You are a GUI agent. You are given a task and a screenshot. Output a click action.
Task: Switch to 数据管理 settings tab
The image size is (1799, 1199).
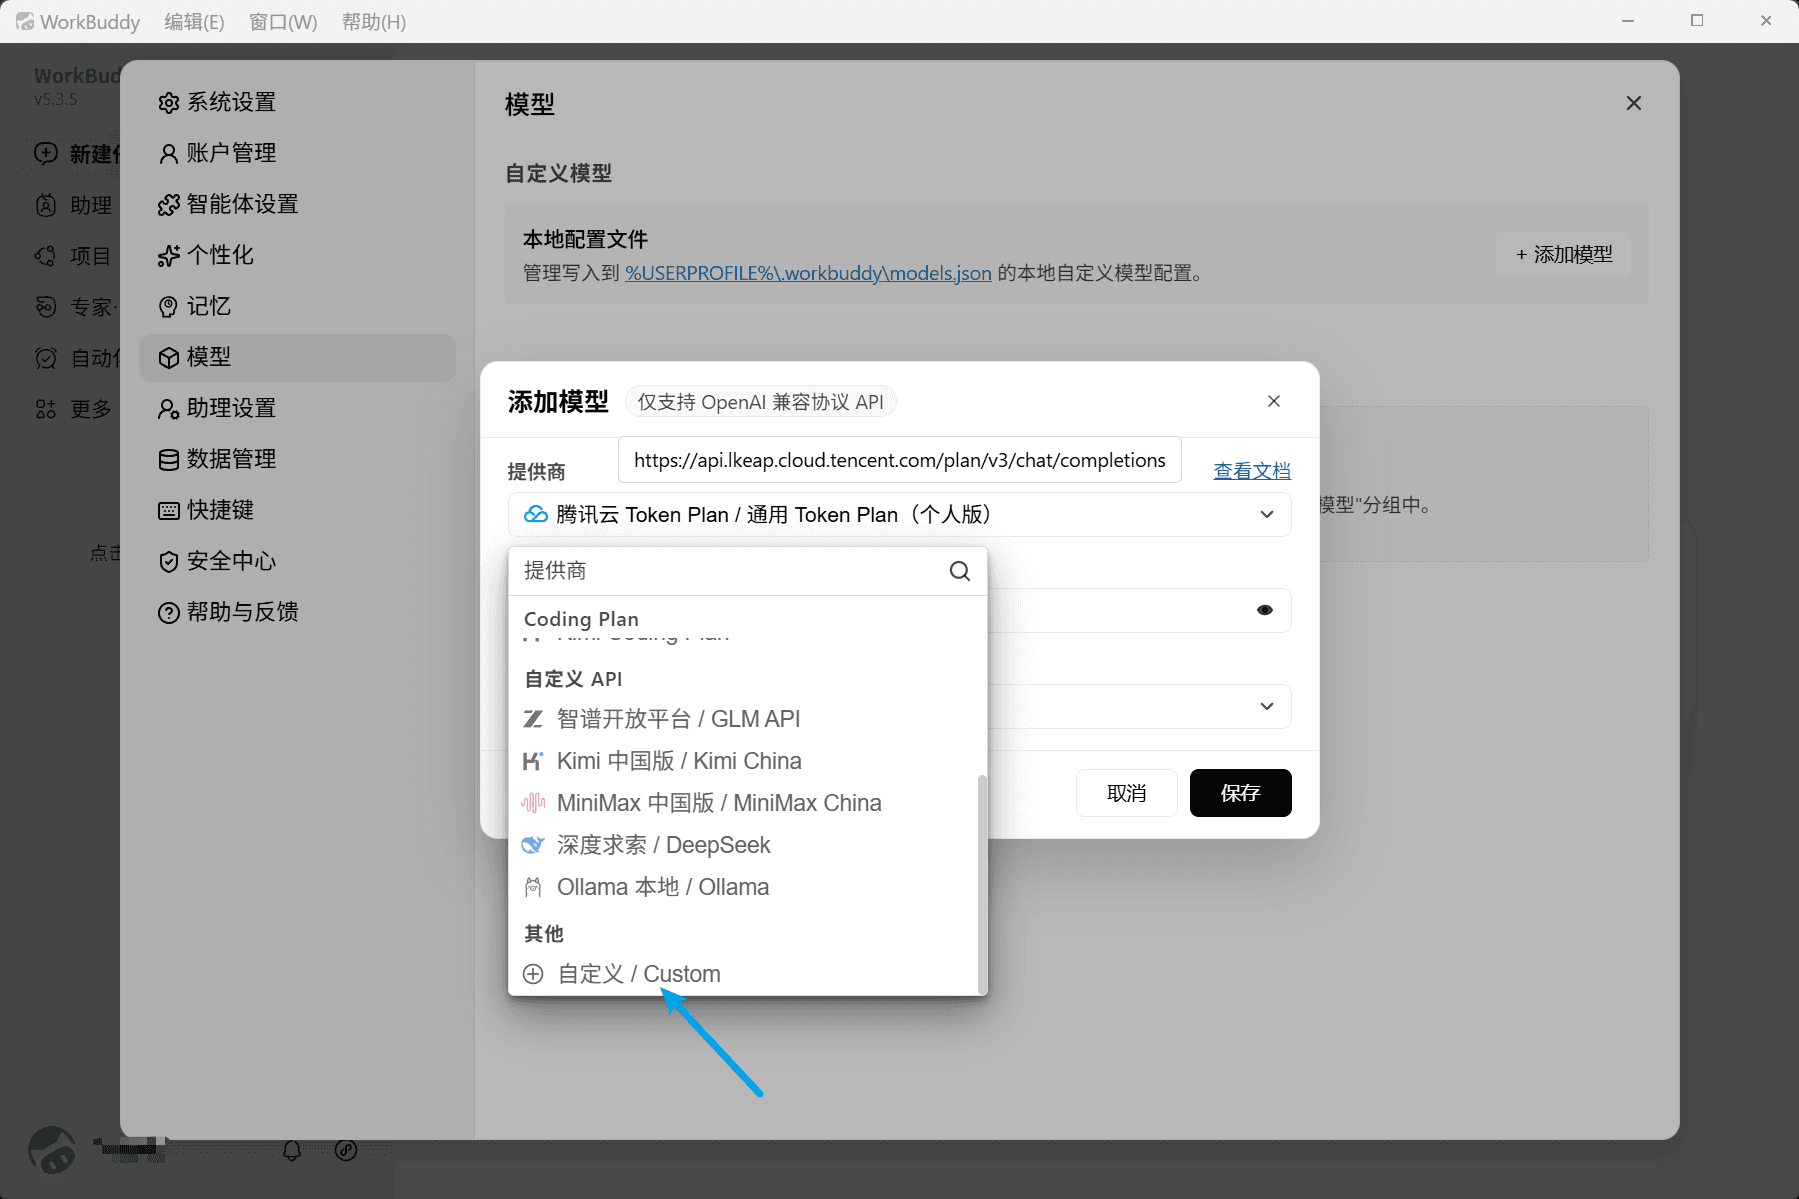[x=298, y=460]
